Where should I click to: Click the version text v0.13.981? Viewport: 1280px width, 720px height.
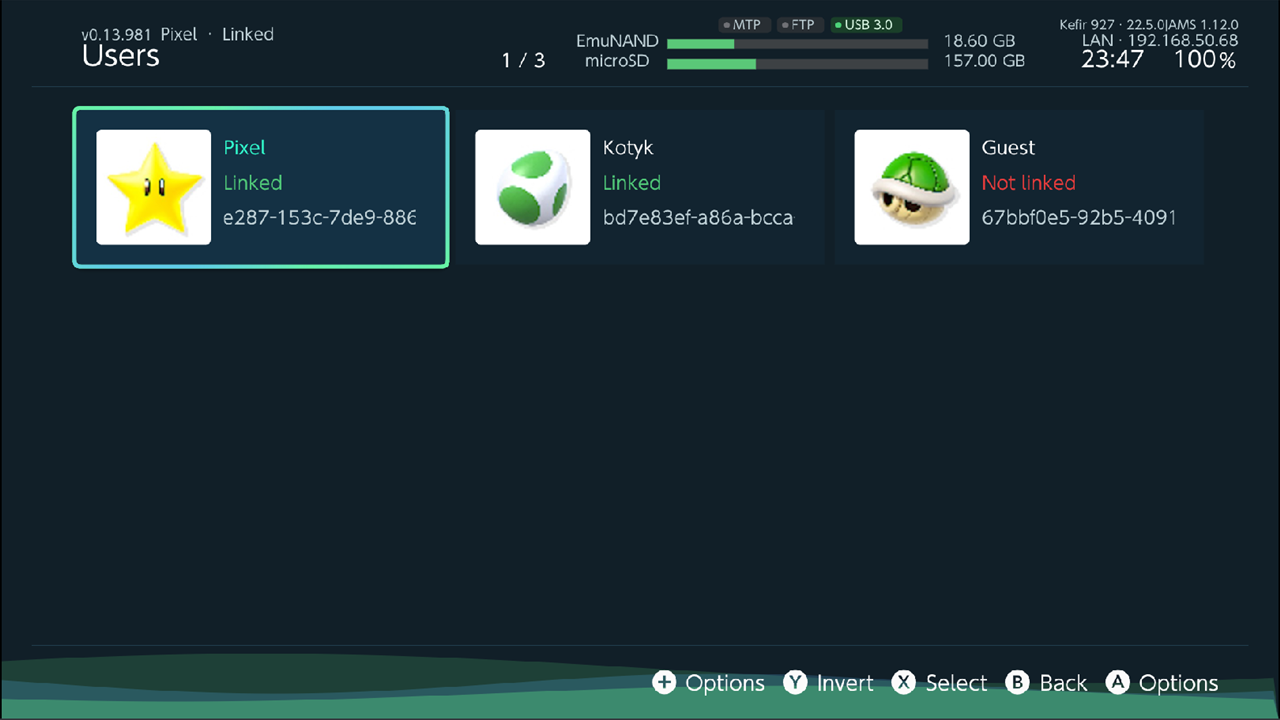(117, 34)
